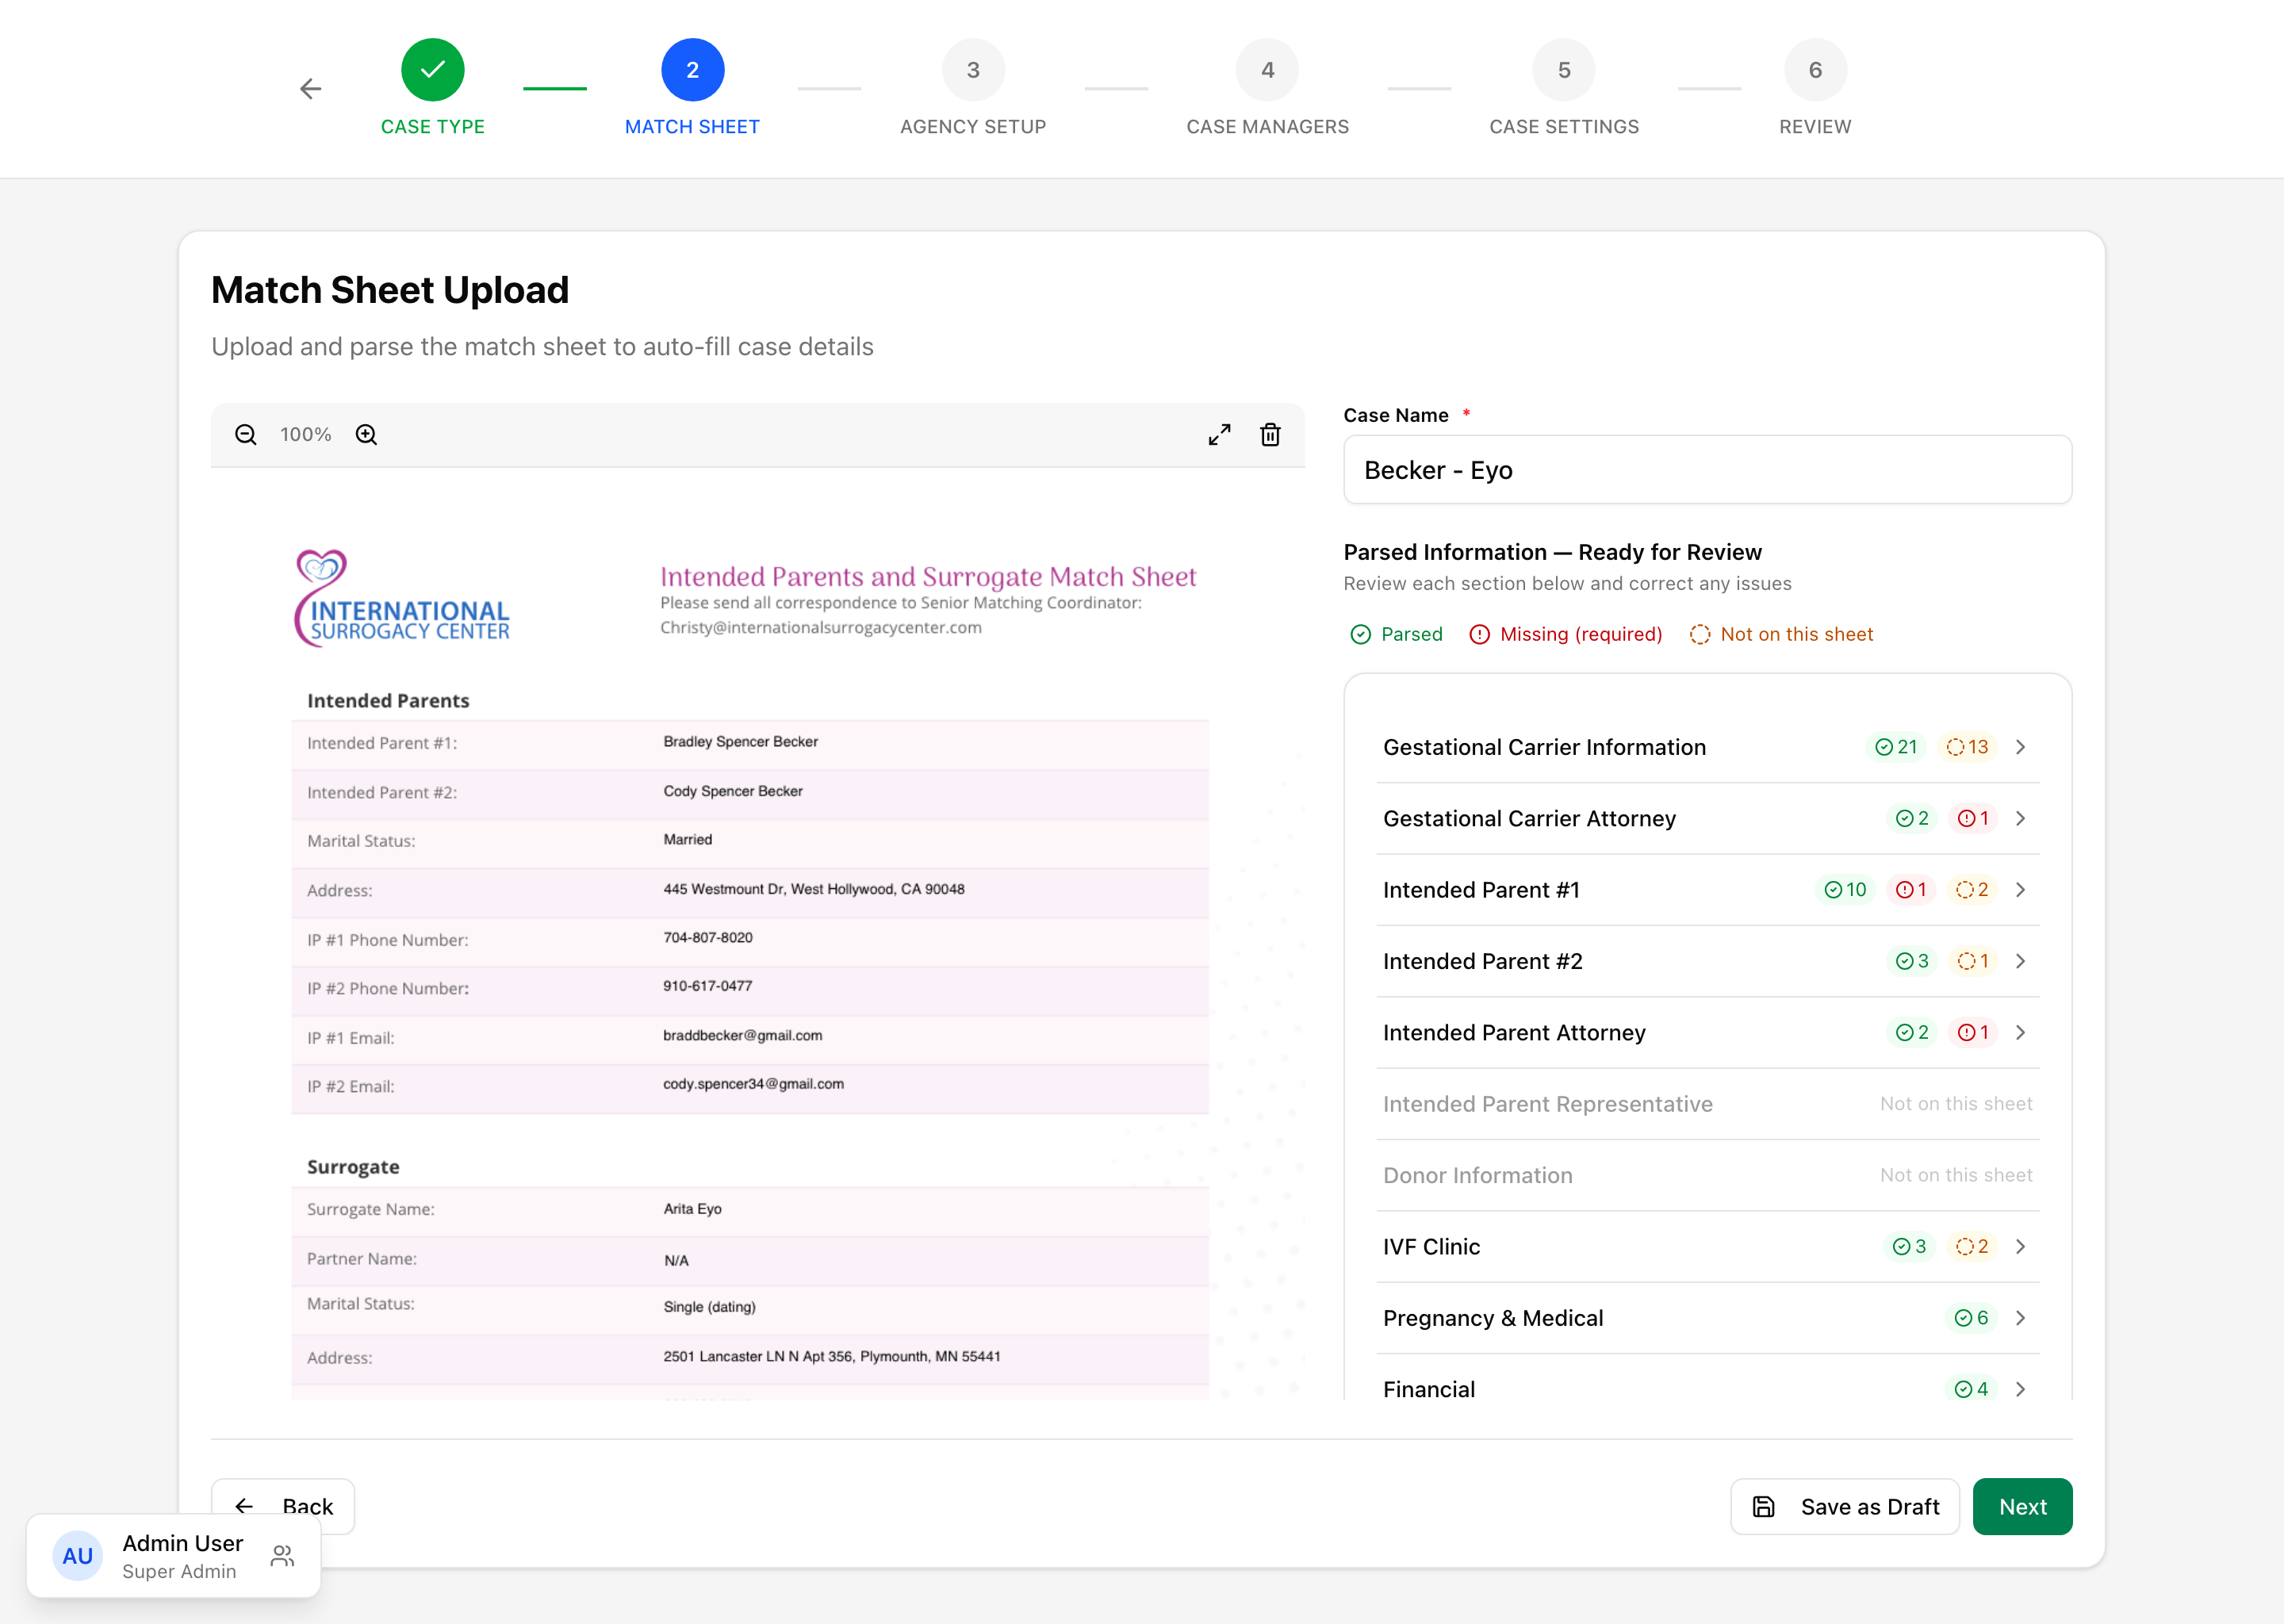The height and width of the screenshot is (1624, 2284).
Task: Click the back arrow beside the stepper
Action: click(311, 89)
